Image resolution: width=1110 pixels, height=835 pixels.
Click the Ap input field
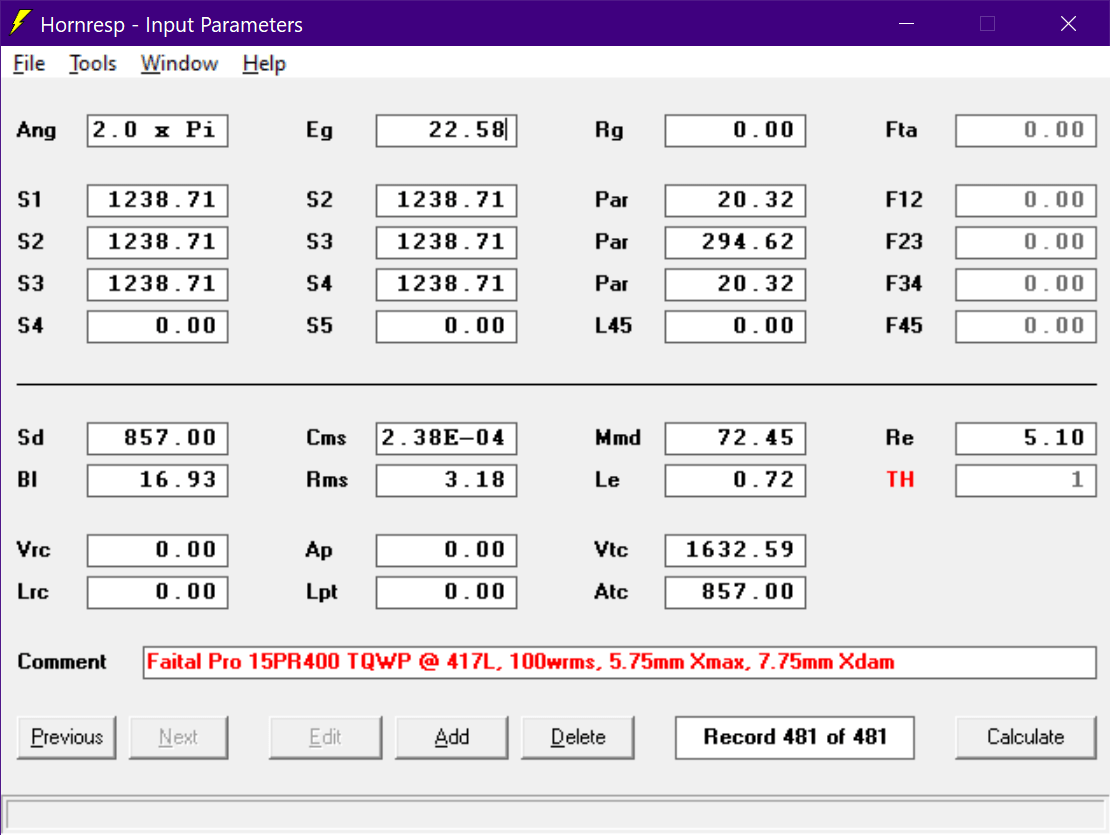(x=447, y=550)
